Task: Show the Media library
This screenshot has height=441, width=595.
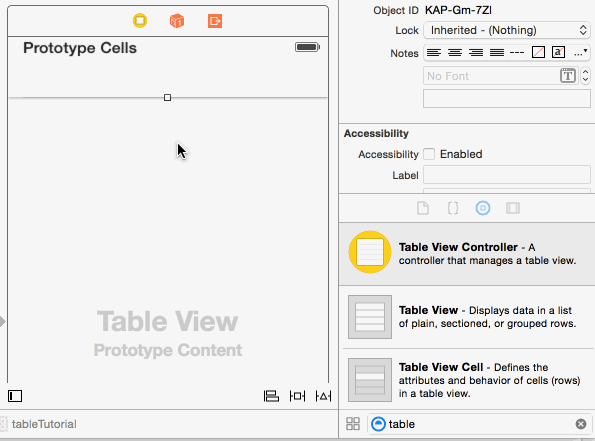Action: (x=513, y=208)
